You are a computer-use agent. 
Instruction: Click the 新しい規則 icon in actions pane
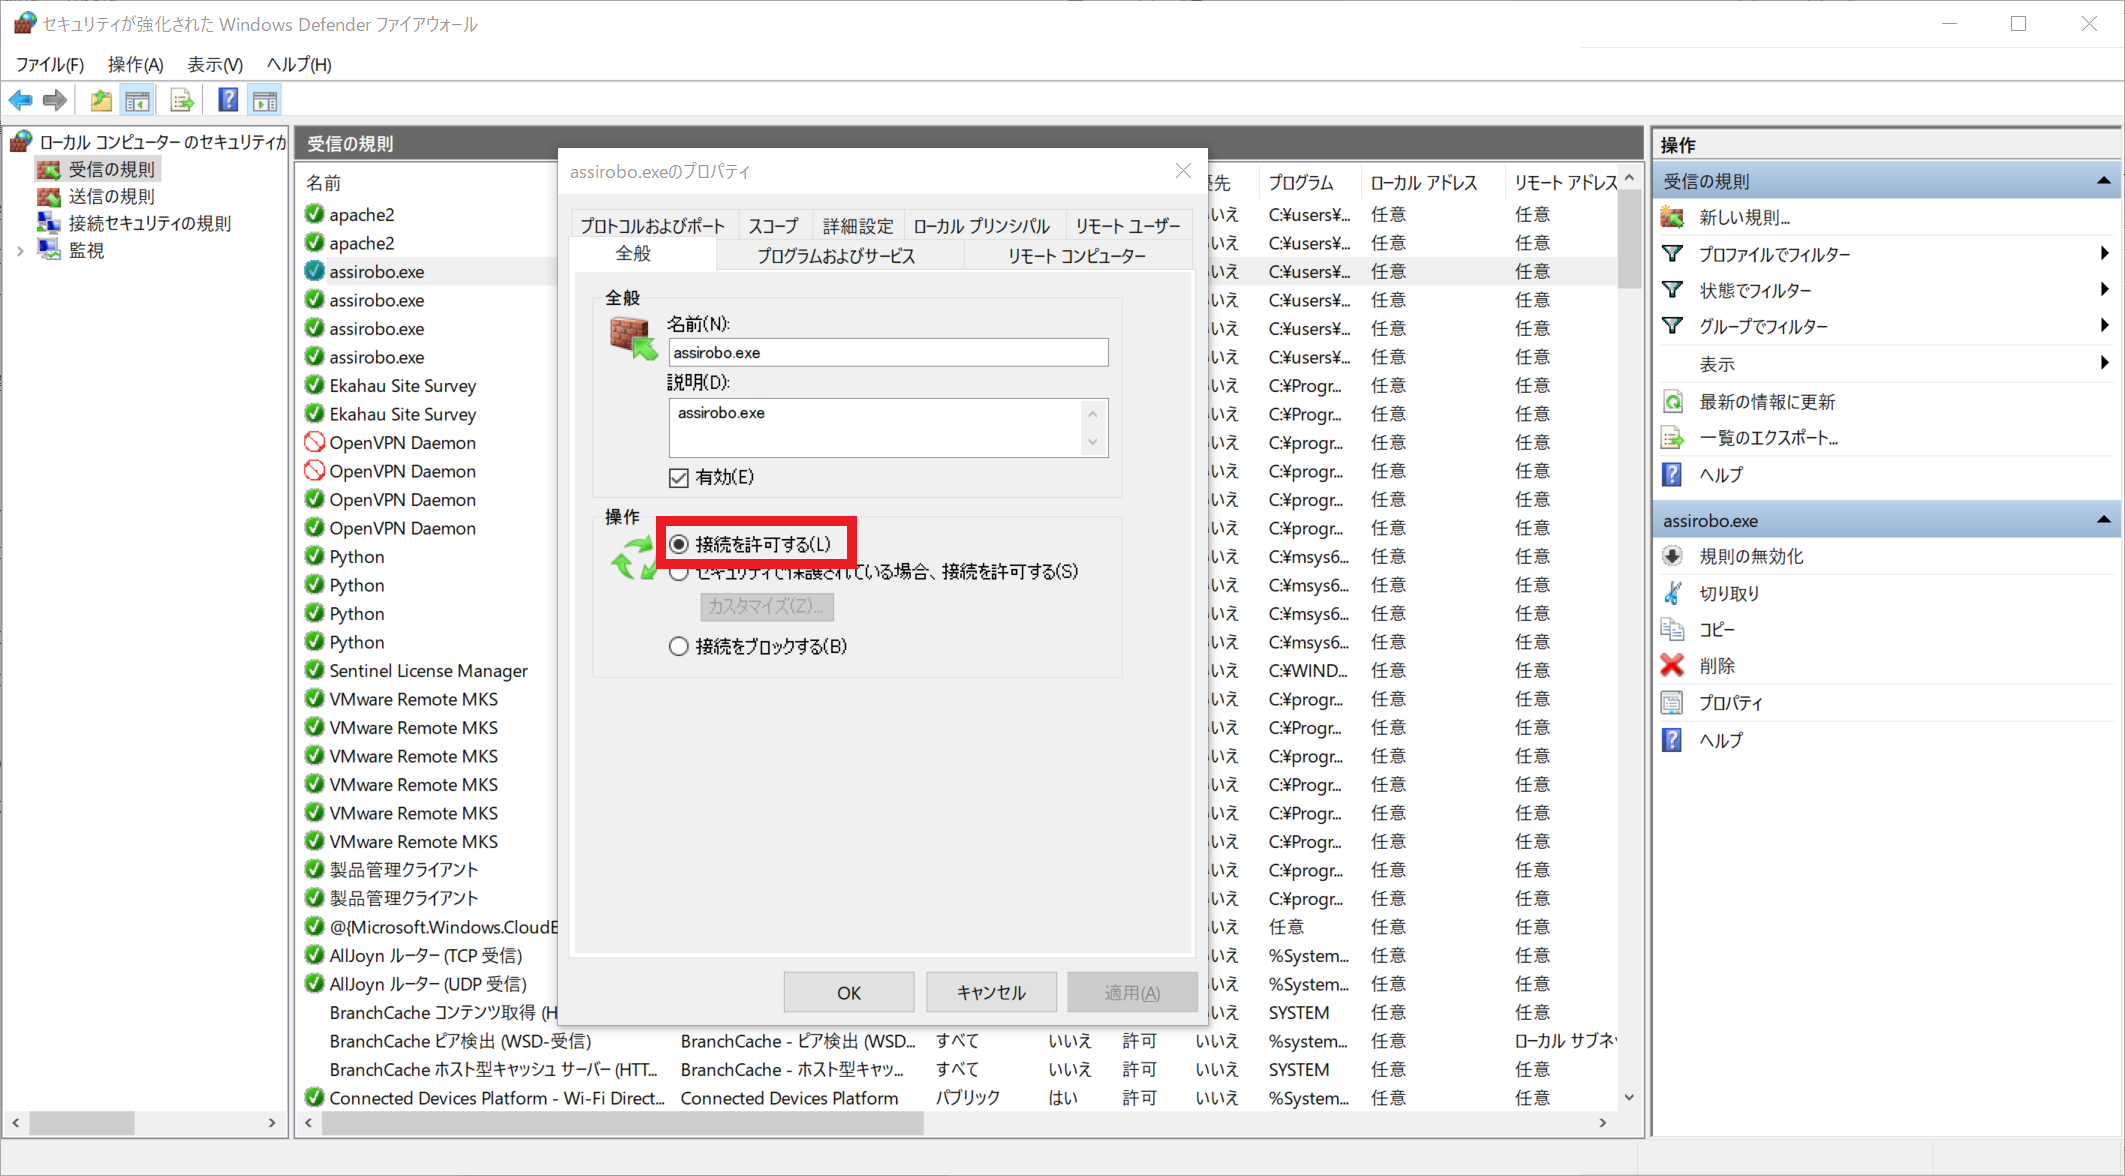[1672, 217]
